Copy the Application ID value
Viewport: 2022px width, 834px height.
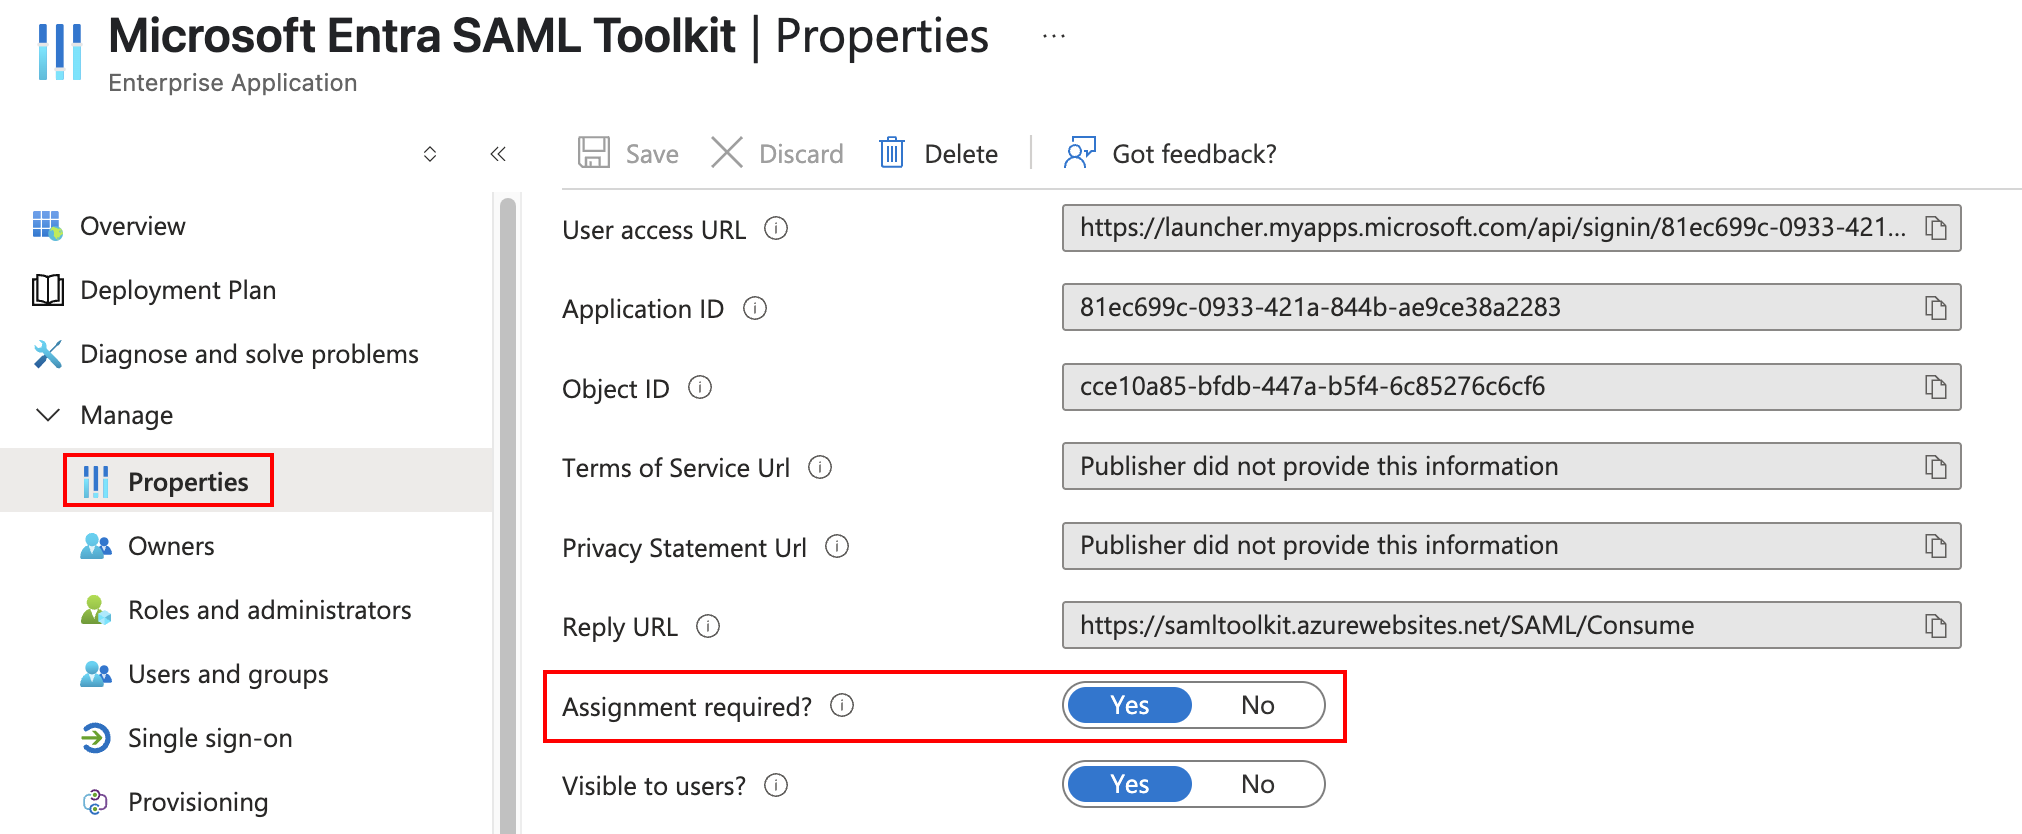pyautogui.click(x=1936, y=308)
